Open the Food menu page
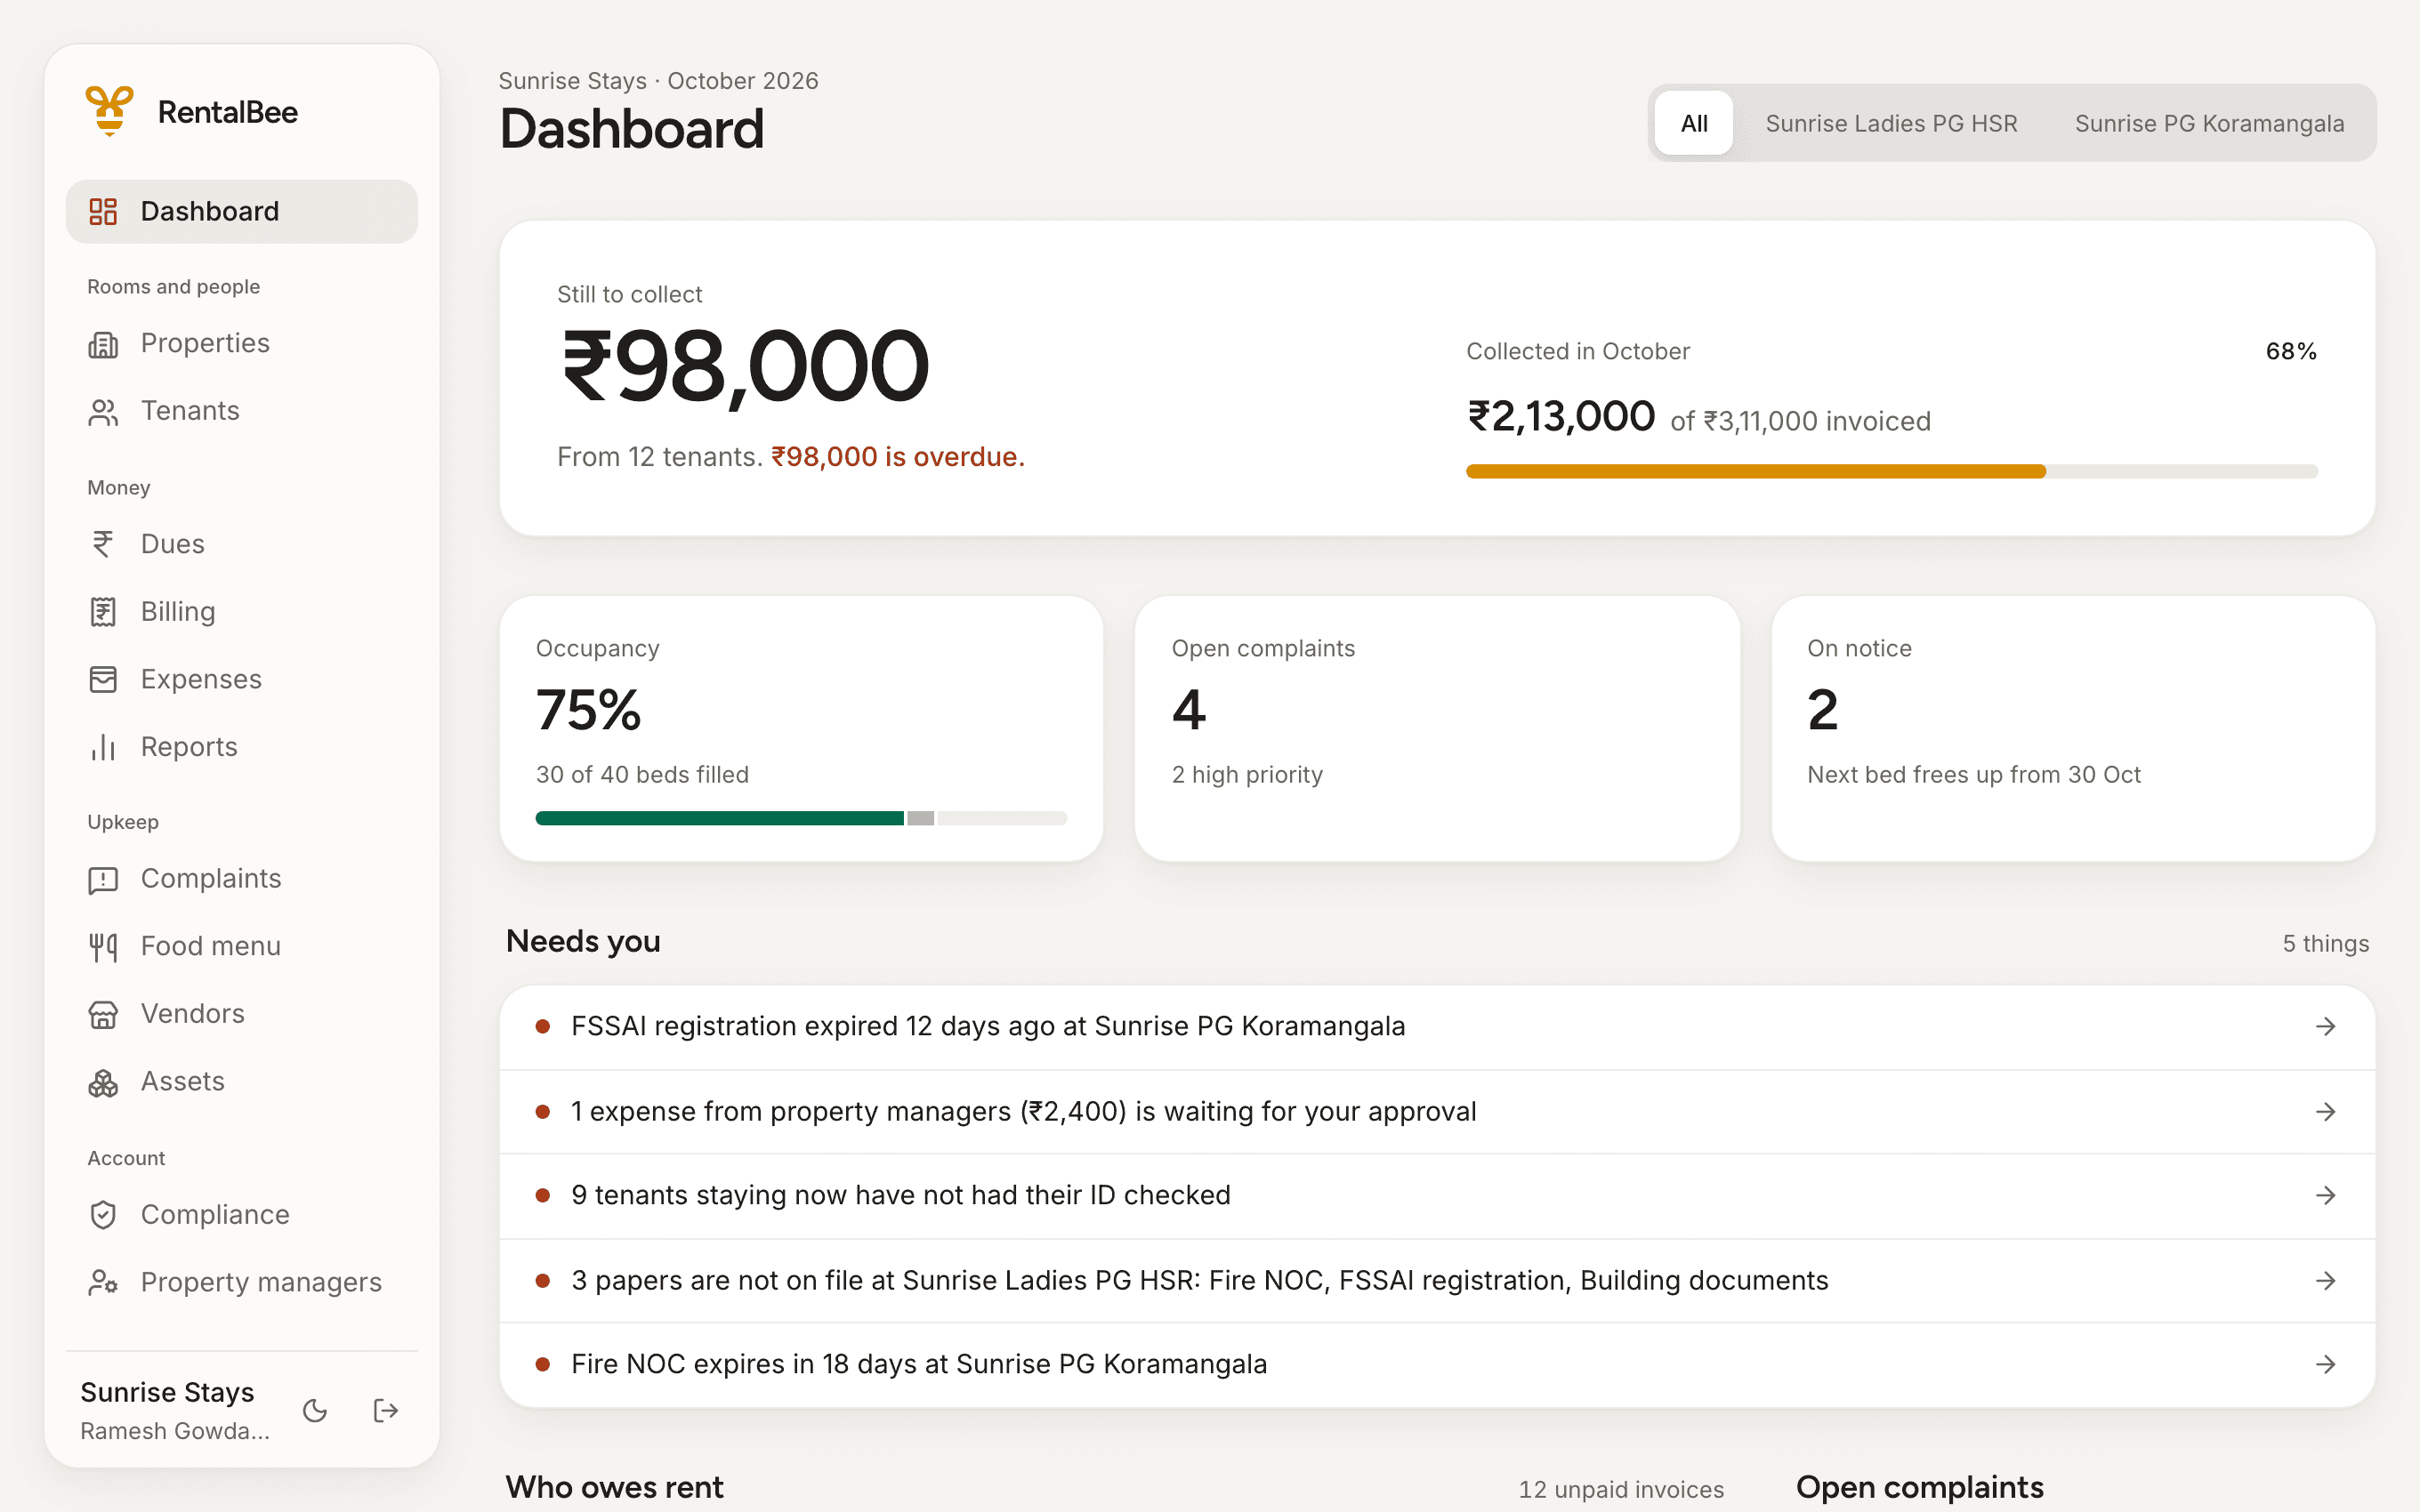 click(242, 947)
